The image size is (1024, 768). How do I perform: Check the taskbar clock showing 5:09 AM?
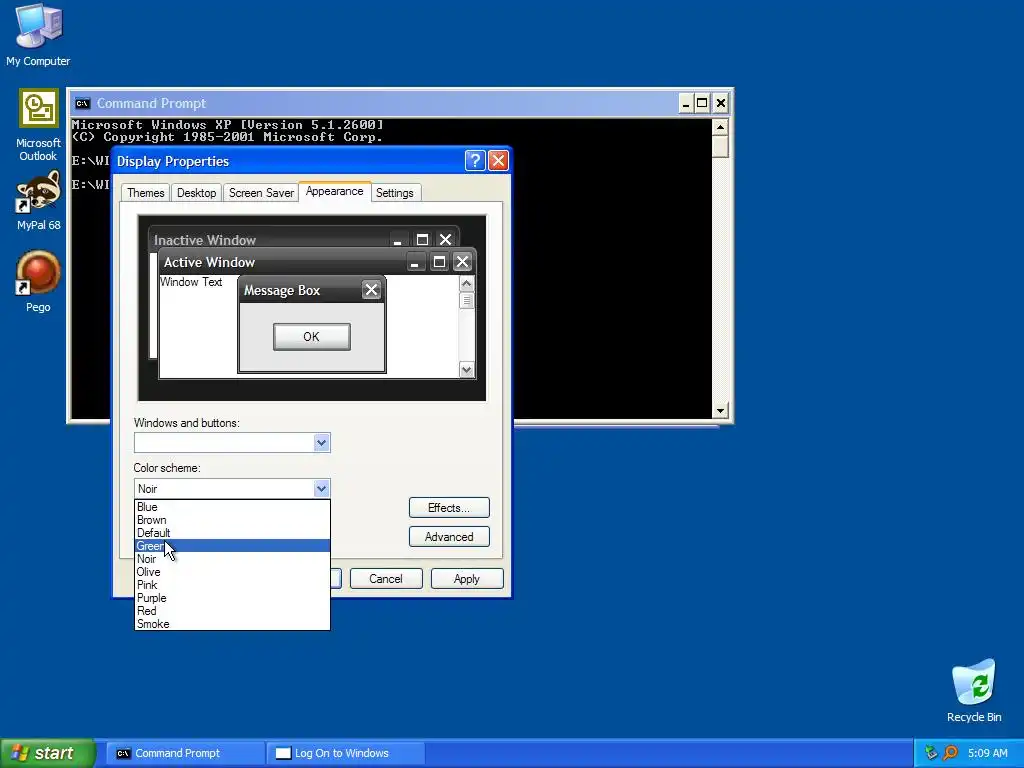point(987,753)
